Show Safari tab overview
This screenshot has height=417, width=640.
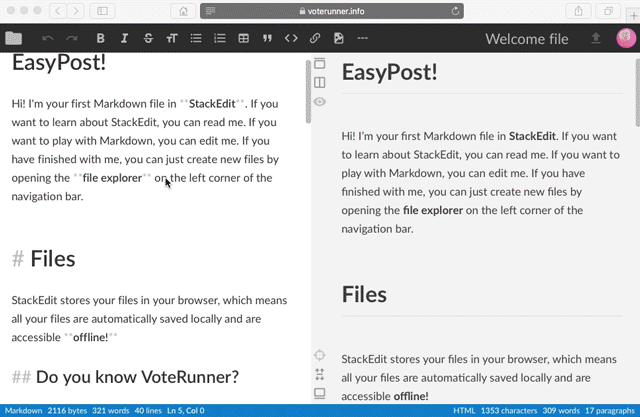pyautogui.click(x=608, y=11)
